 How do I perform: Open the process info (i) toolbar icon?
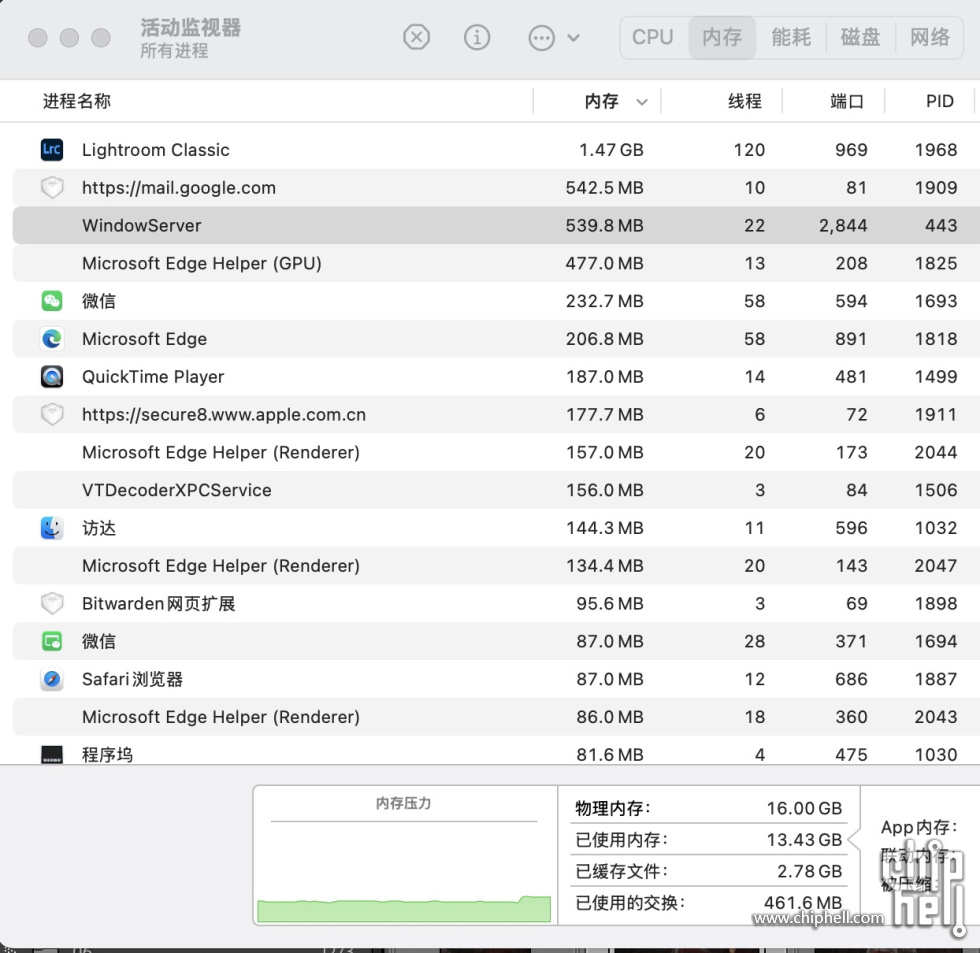[x=477, y=37]
